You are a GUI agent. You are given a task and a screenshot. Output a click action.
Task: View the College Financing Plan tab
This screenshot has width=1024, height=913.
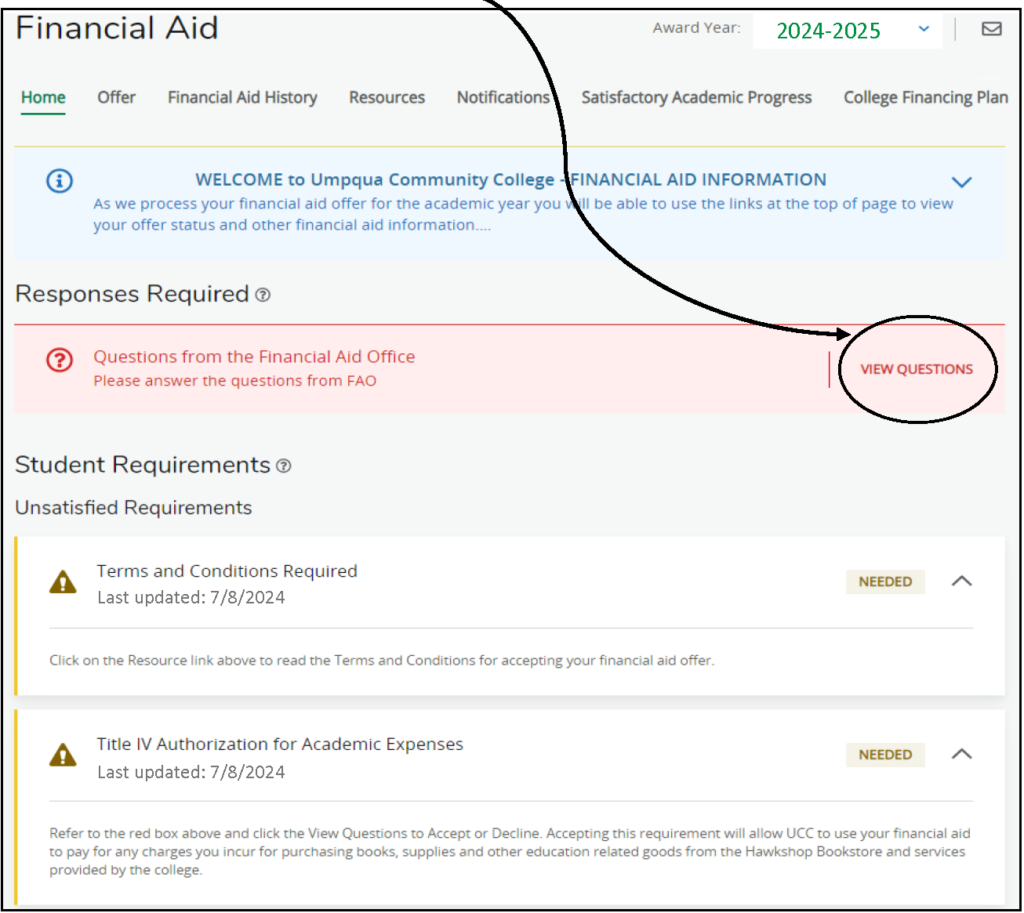point(925,97)
